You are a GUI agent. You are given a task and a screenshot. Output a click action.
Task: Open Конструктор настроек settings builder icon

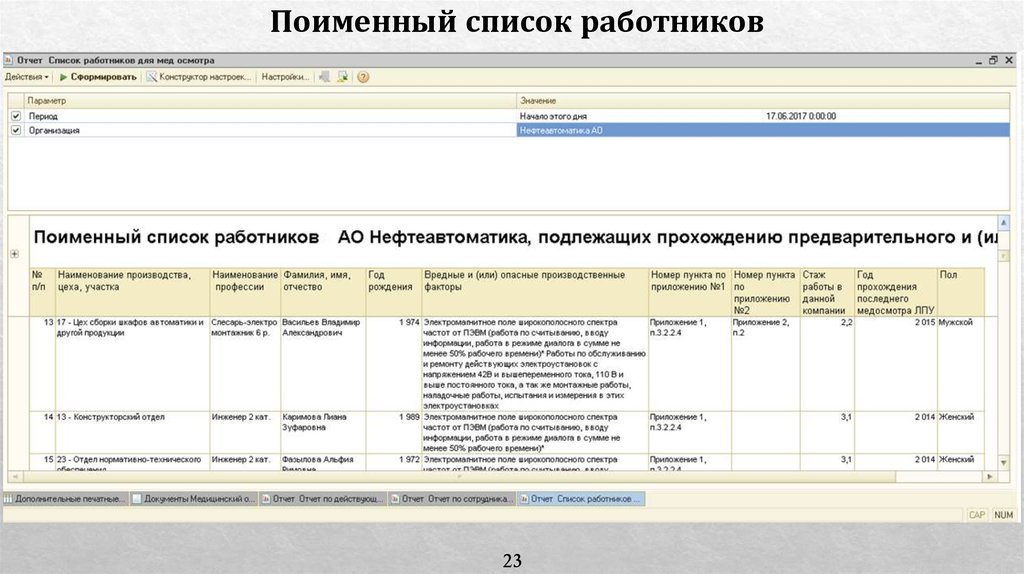point(152,77)
